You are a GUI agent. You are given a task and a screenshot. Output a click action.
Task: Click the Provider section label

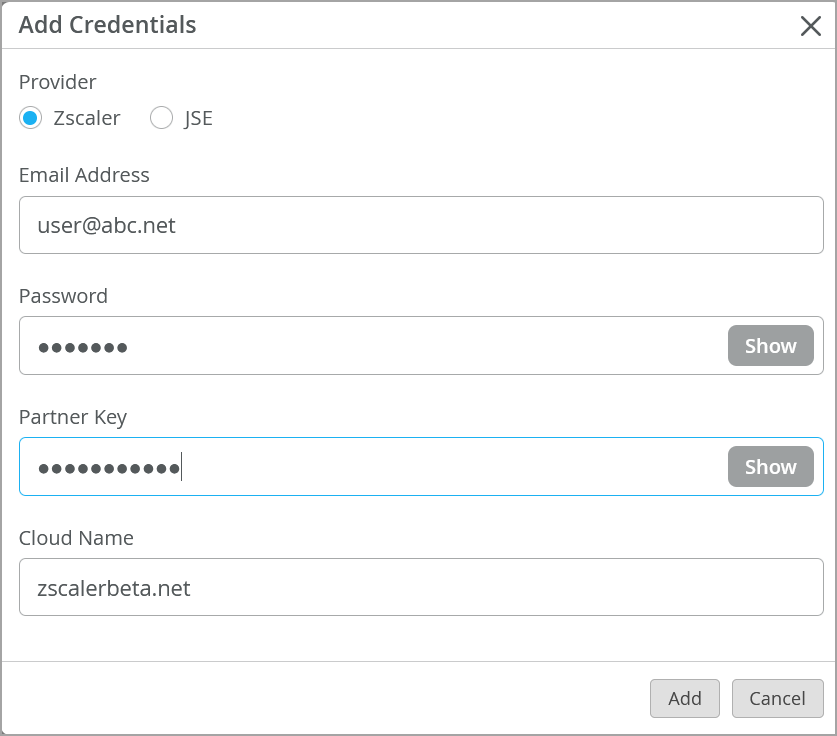58,82
